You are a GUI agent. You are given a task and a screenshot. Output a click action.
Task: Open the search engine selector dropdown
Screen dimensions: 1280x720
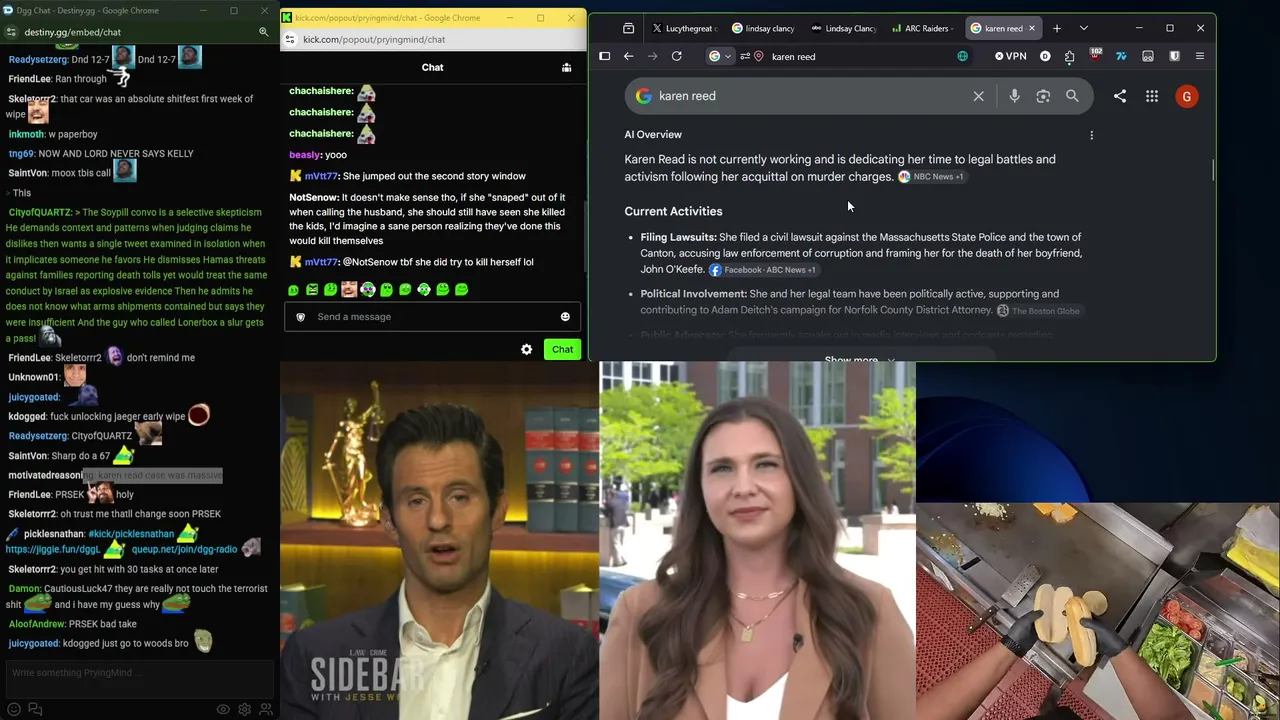[x=720, y=56]
